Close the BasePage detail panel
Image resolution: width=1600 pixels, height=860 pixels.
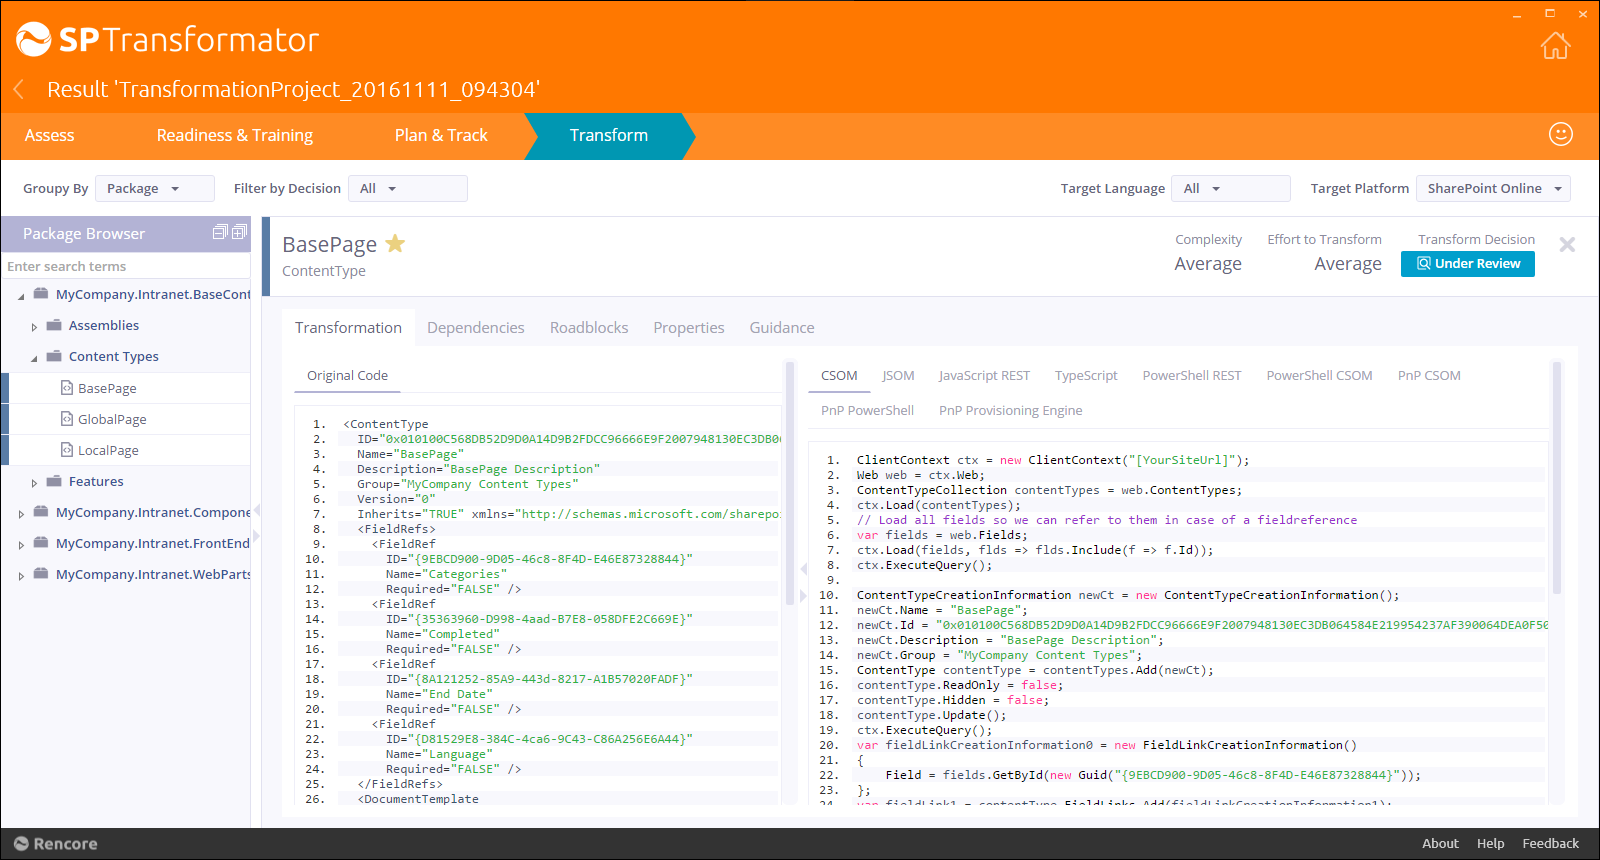[x=1567, y=244]
